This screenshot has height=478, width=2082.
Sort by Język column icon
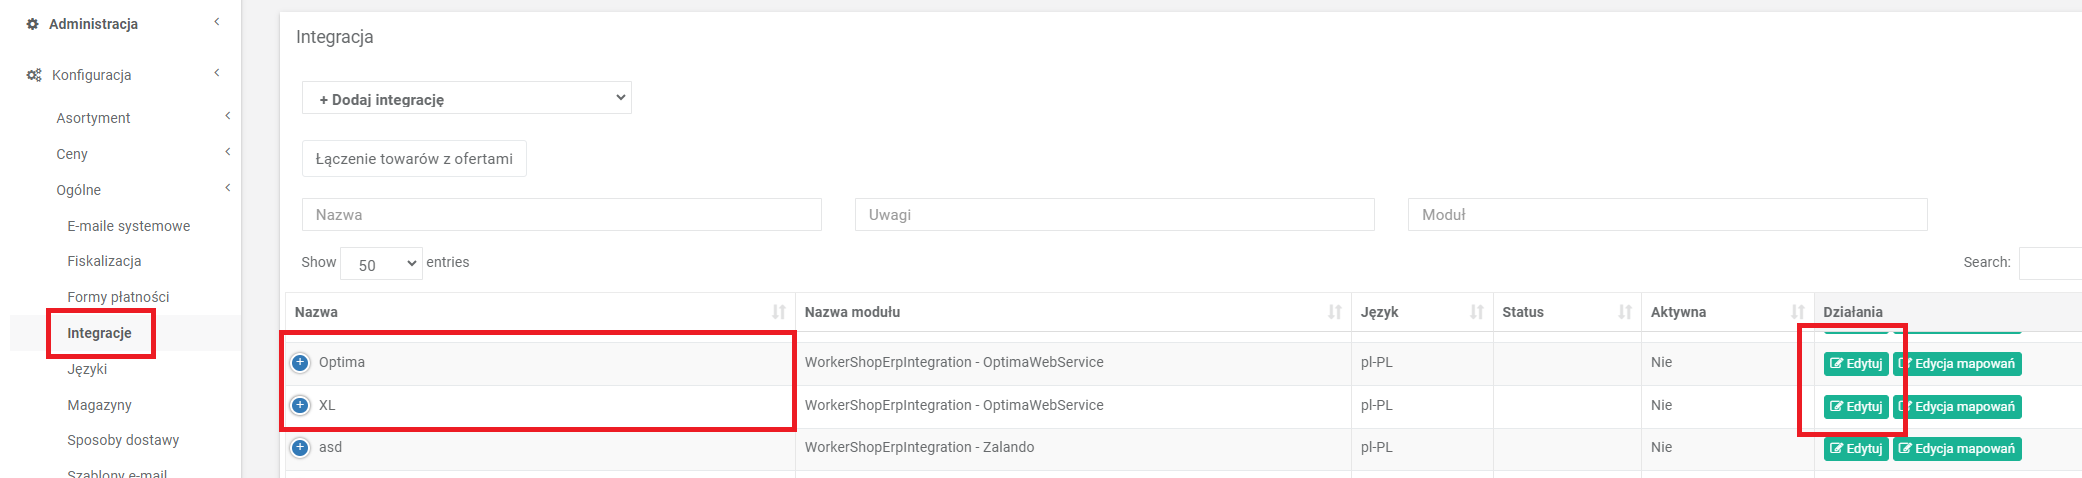[1476, 312]
